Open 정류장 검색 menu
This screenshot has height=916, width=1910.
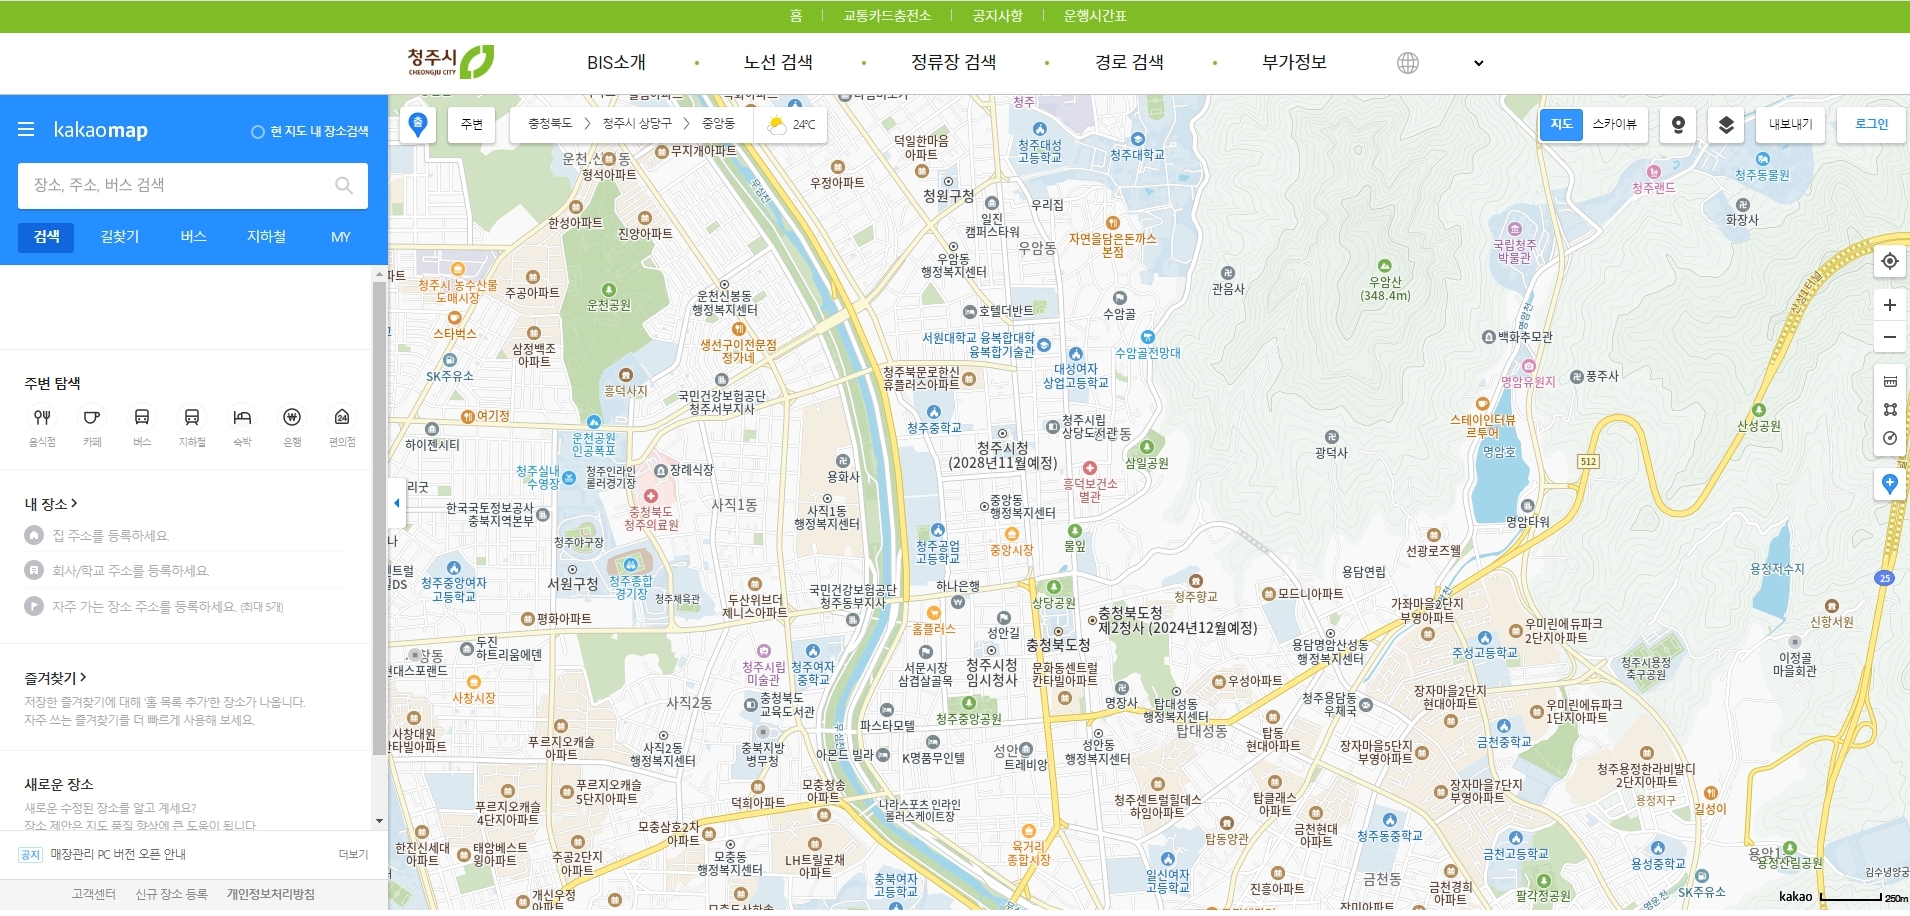pyautogui.click(x=953, y=62)
